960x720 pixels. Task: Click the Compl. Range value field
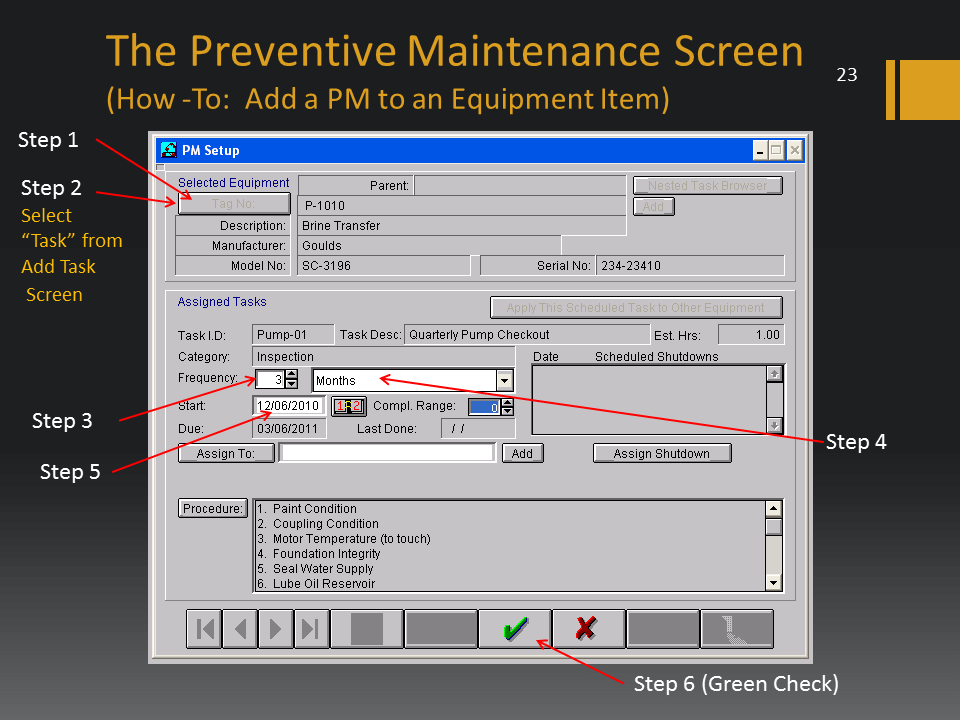pos(484,407)
